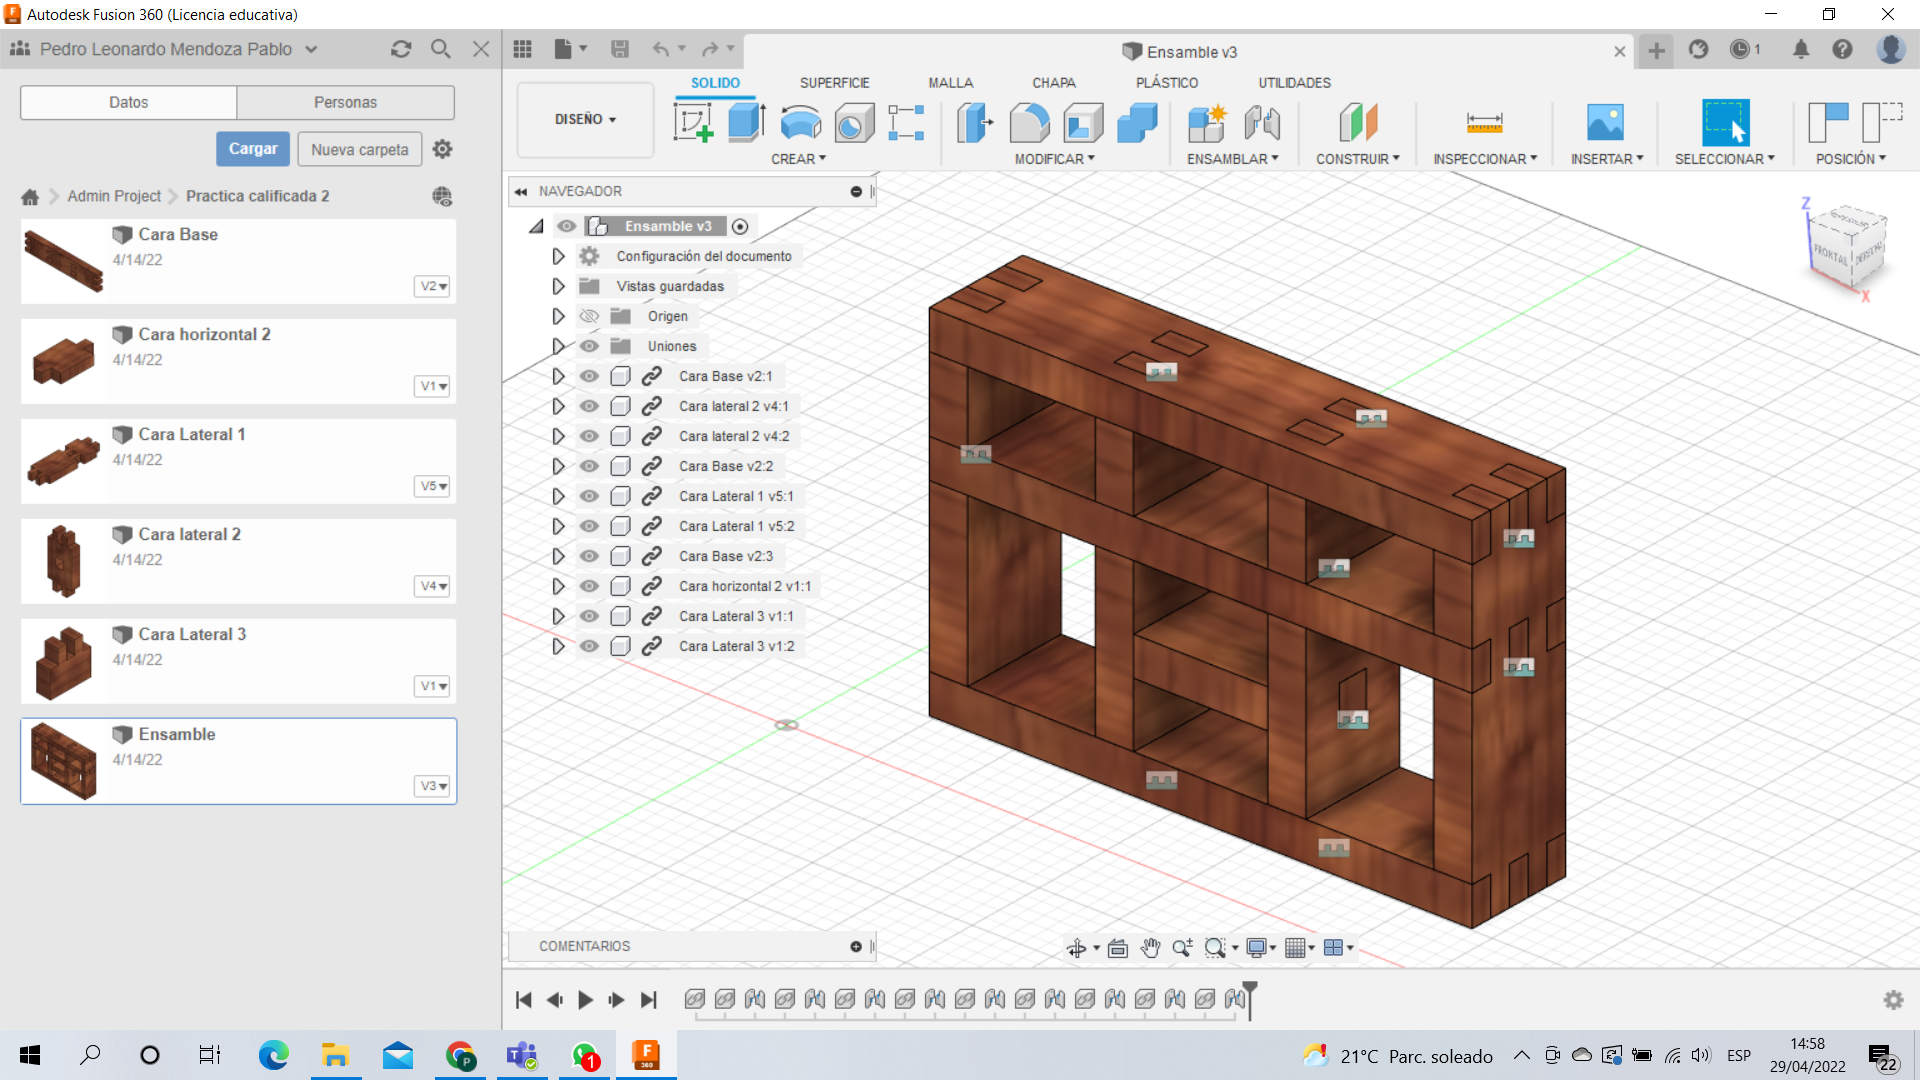Screen dimensions: 1920x1080
Task: Select the Fillet tool icon
Action: coord(1029,123)
